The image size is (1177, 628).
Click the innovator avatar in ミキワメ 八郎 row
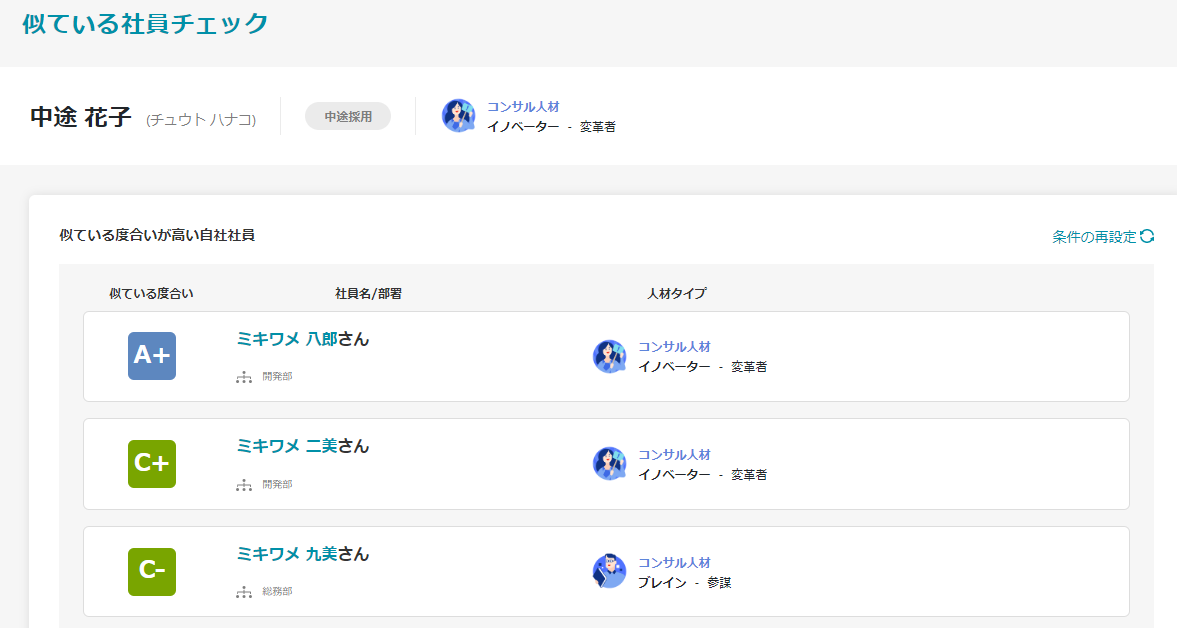(610, 356)
